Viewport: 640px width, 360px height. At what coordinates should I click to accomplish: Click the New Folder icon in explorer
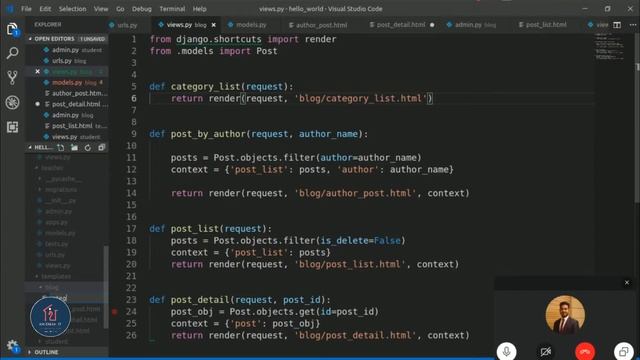point(74,147)
